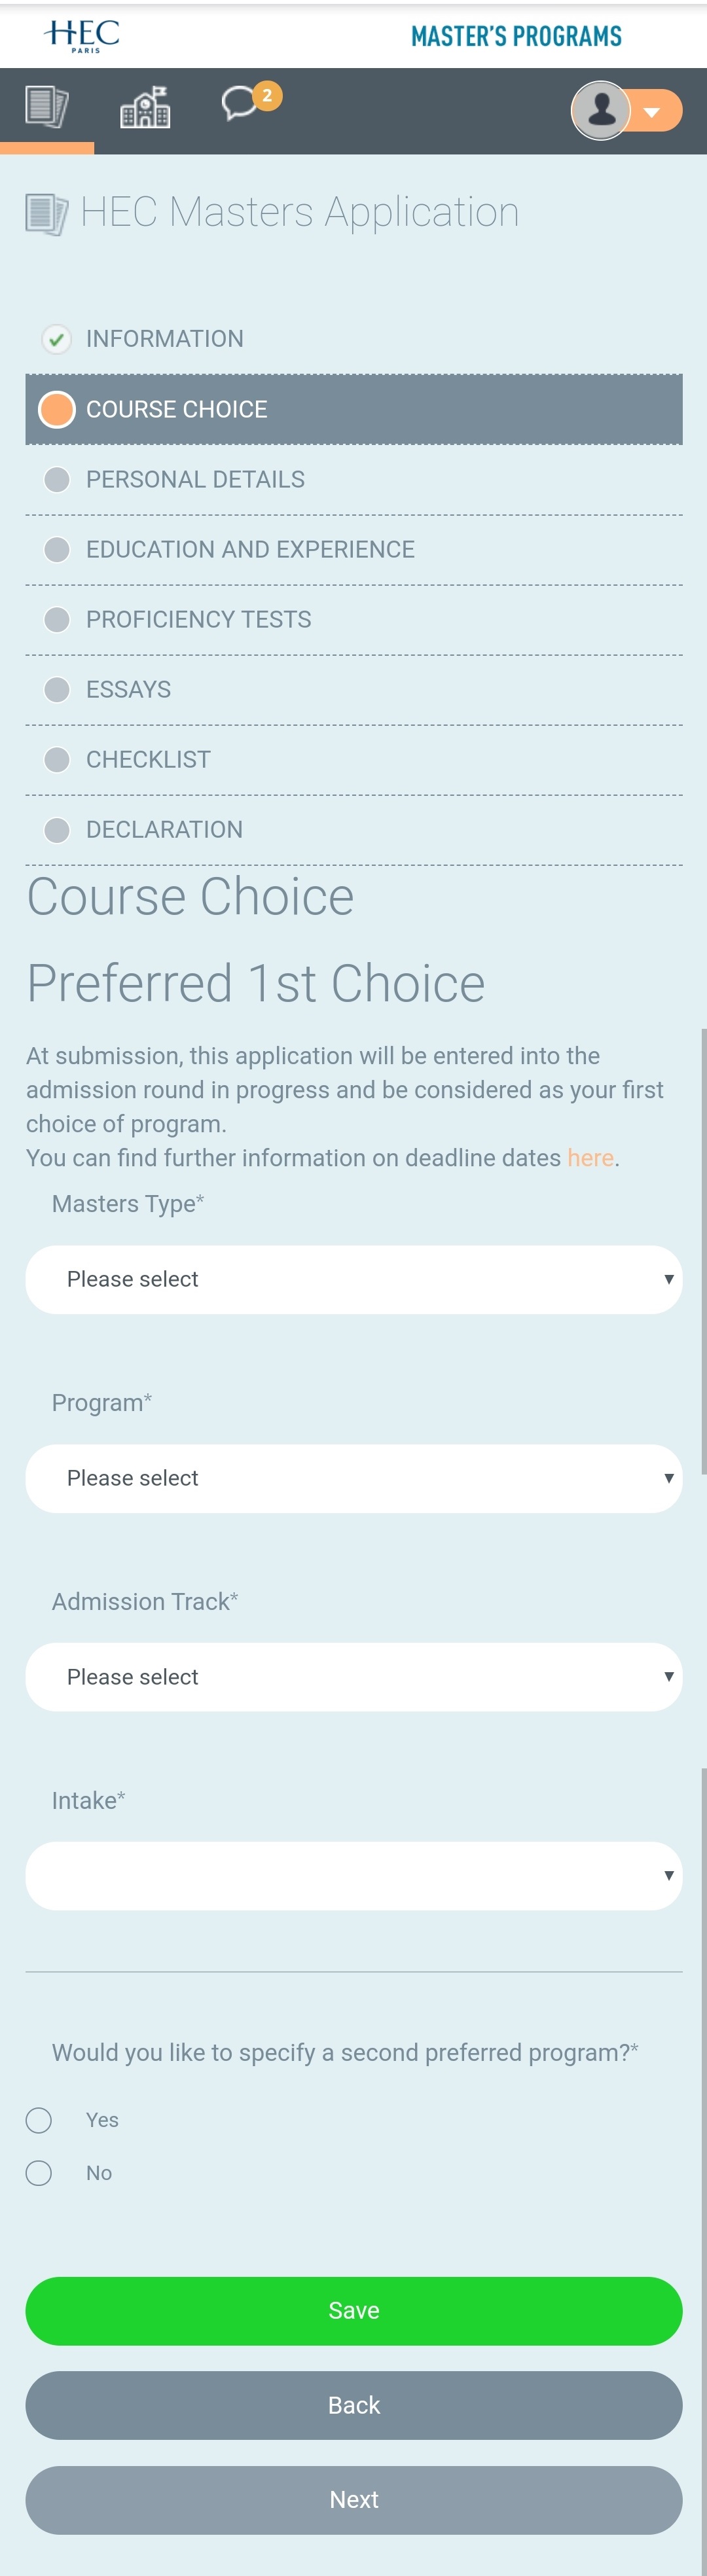Click the orange circle beside COURSE CHOICE
Image resolution: width=707 pixels, height=2576 pixels.
point(57,409)
